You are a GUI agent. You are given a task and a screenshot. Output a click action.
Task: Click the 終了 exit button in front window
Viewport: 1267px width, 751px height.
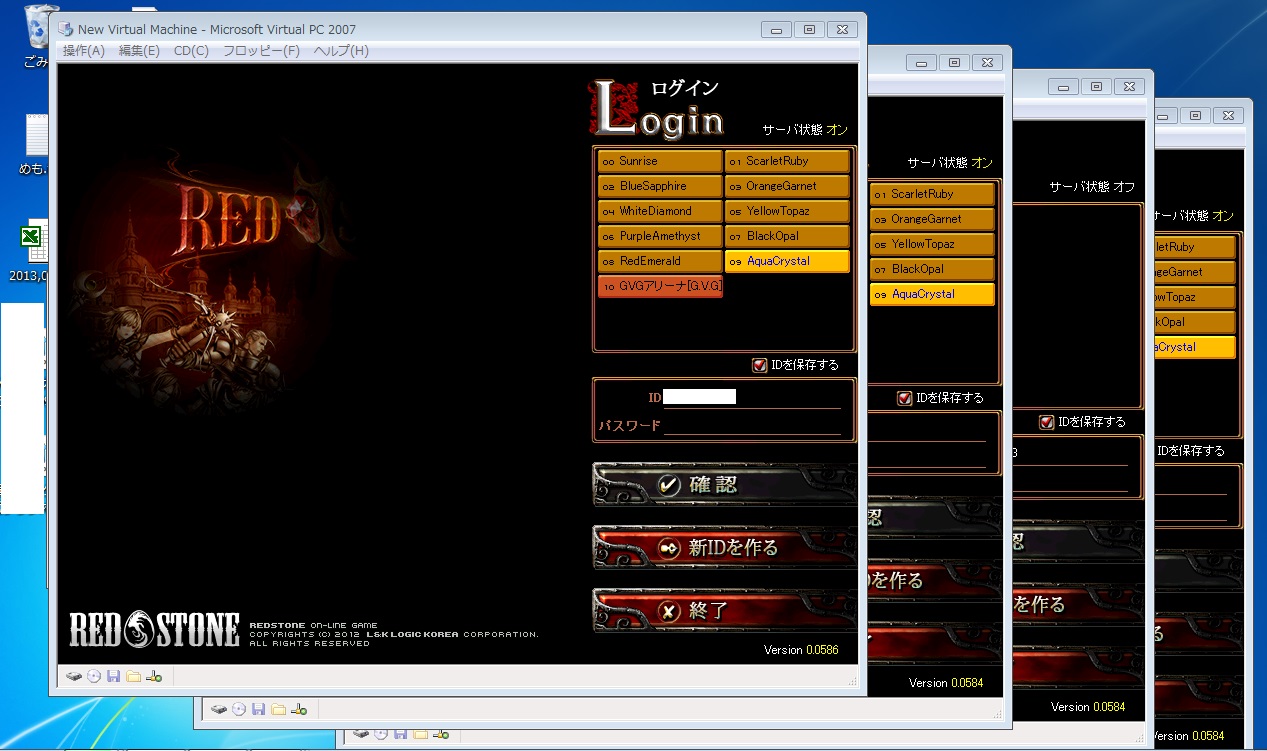point(725,610)
